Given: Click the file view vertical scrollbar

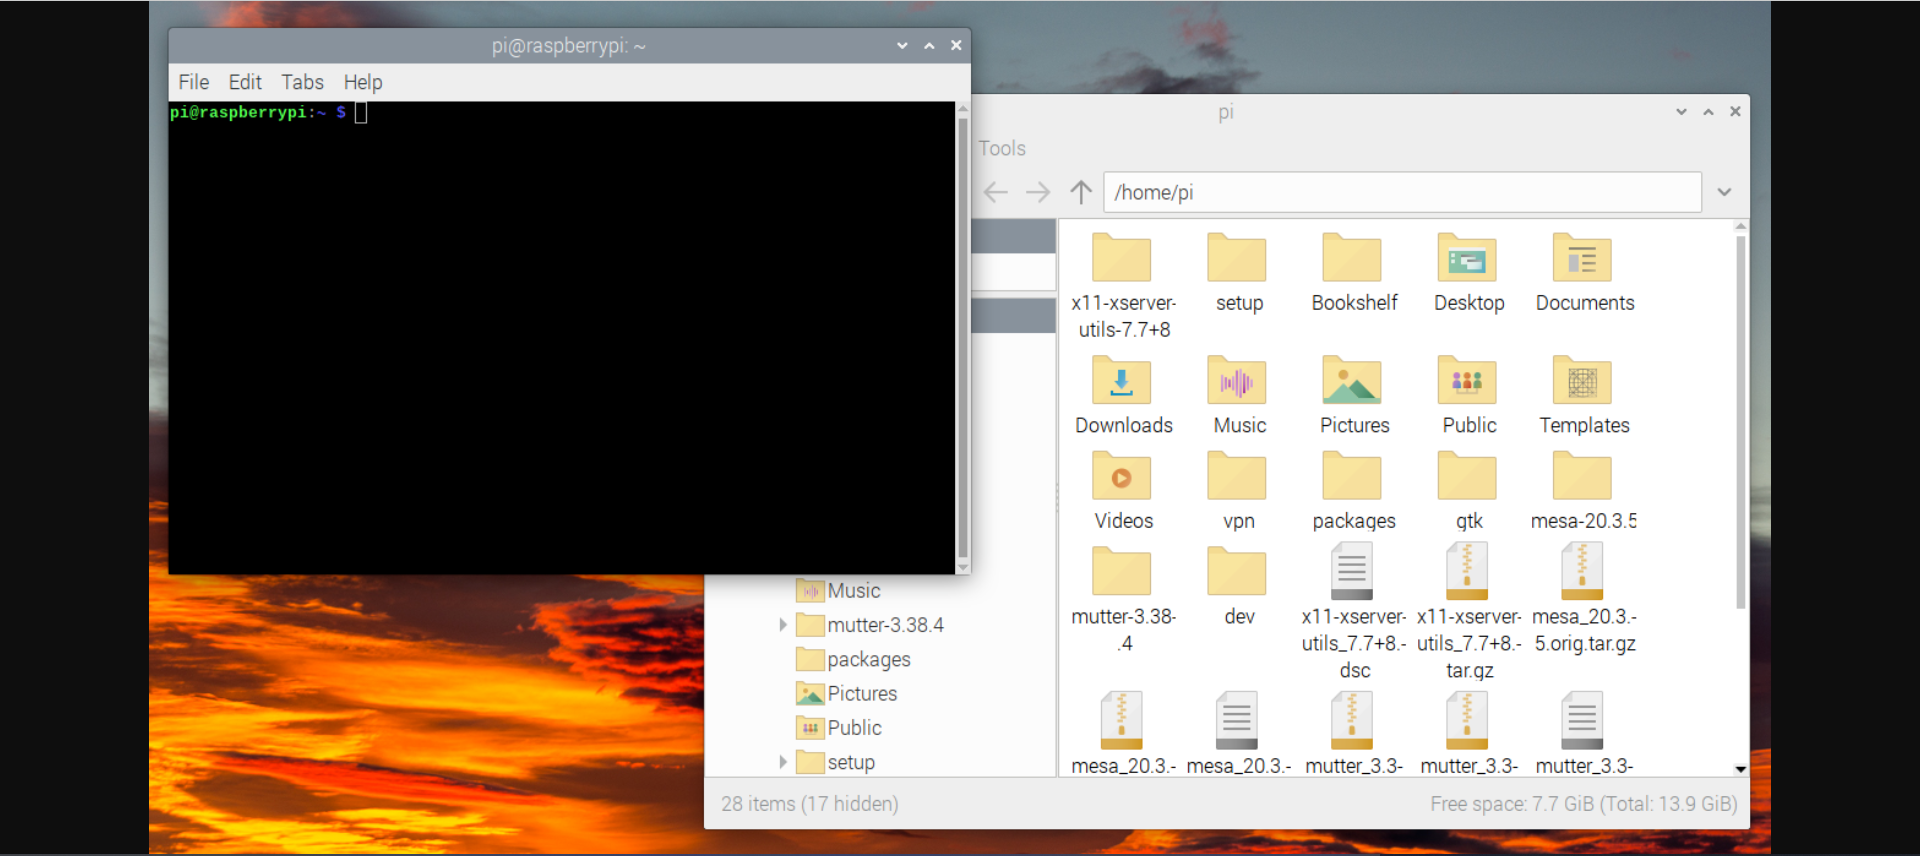Looking at the screenshot, I should (1741, 420).
